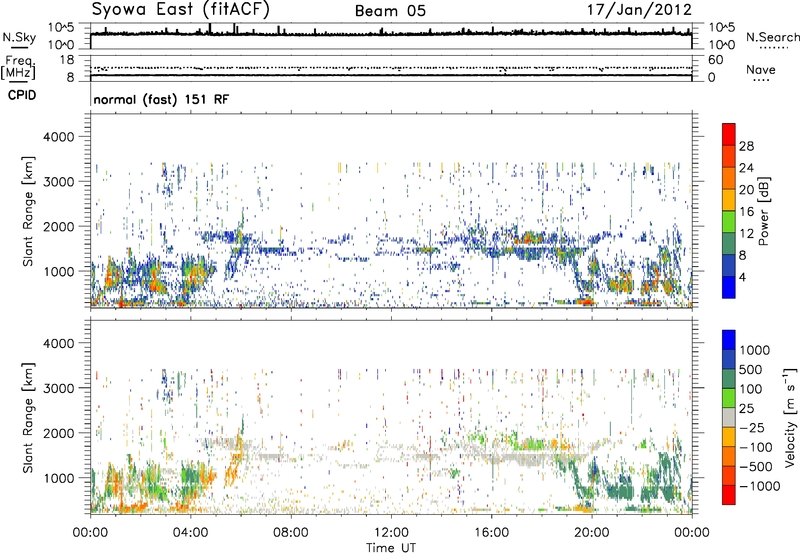
Task: Click the gray segment of the velocity colorbar
Action: coord(729,418)
